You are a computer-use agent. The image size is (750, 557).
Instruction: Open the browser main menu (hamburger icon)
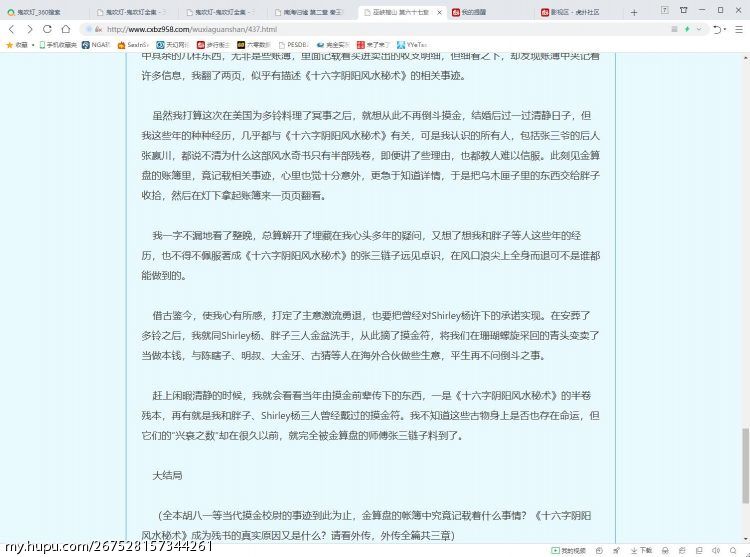[x=739, y=30]
